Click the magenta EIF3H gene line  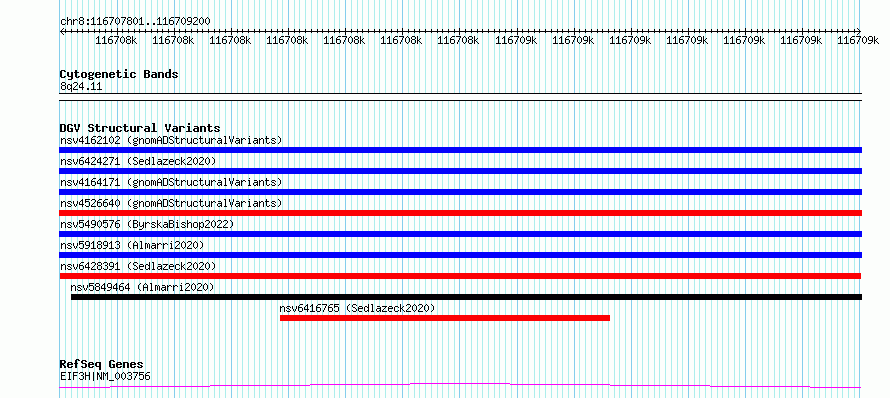point(460,386)
